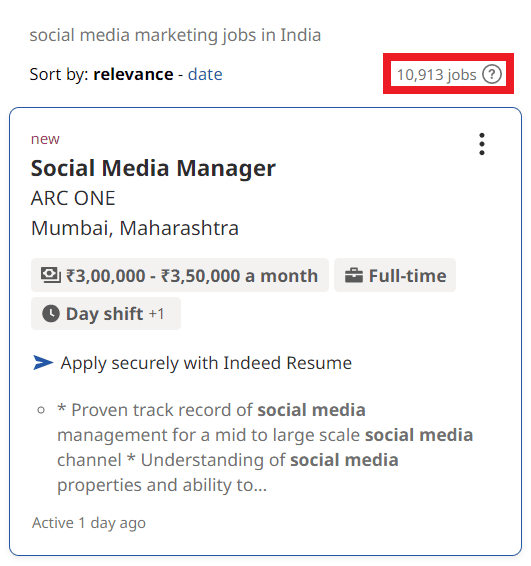Image resolution: width=531 pixels, height=566 pixels.
Task: Click the 'new' label on the job card
Action: pos(45,139)
